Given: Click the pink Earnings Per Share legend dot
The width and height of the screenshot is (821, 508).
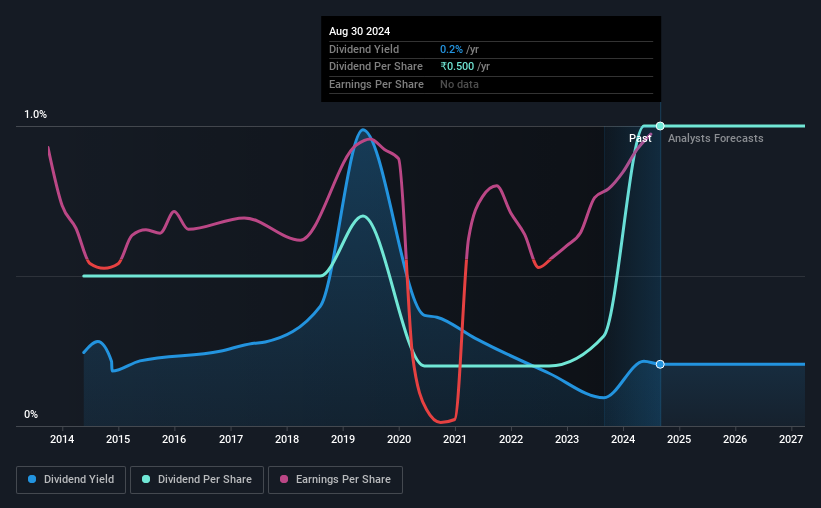Looking at the screenshot, I should click(284, 479).
